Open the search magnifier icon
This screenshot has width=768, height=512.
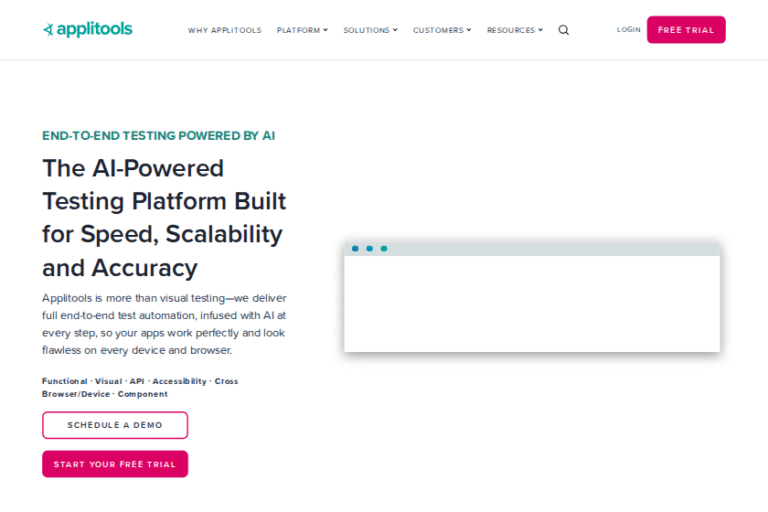[x=563, y=30]
